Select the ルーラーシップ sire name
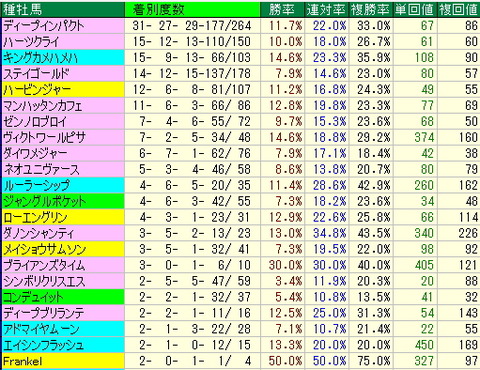The image size is (480, 370). (x=36, y=186)
